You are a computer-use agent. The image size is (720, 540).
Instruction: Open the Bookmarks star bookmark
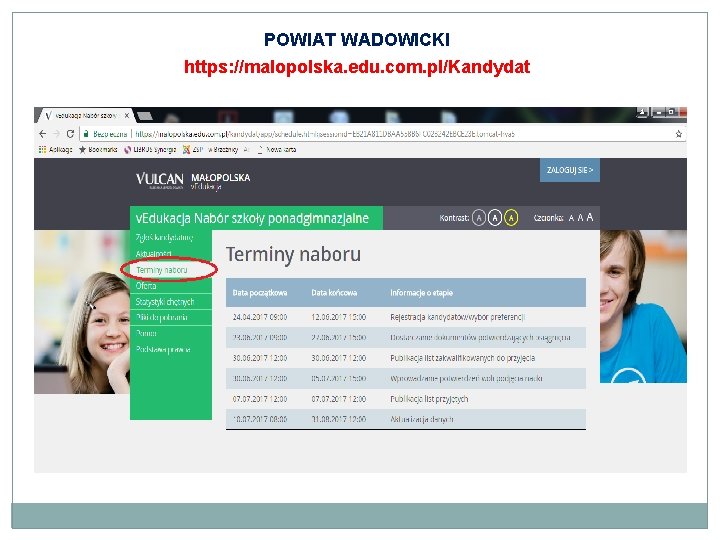coord(98,150)
